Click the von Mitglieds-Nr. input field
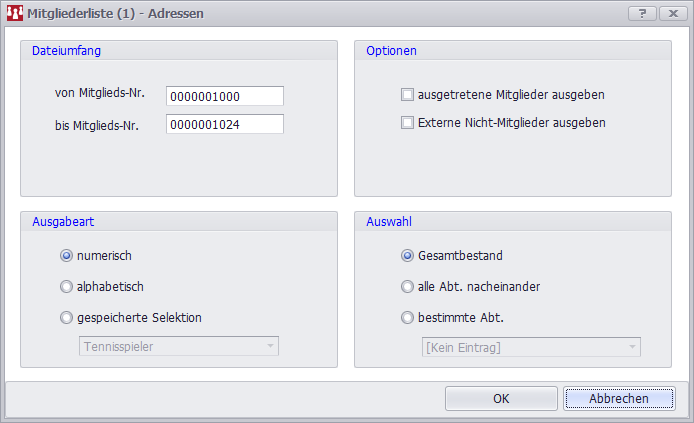This screenshot has width=694, height=423. tap(225, 96)
